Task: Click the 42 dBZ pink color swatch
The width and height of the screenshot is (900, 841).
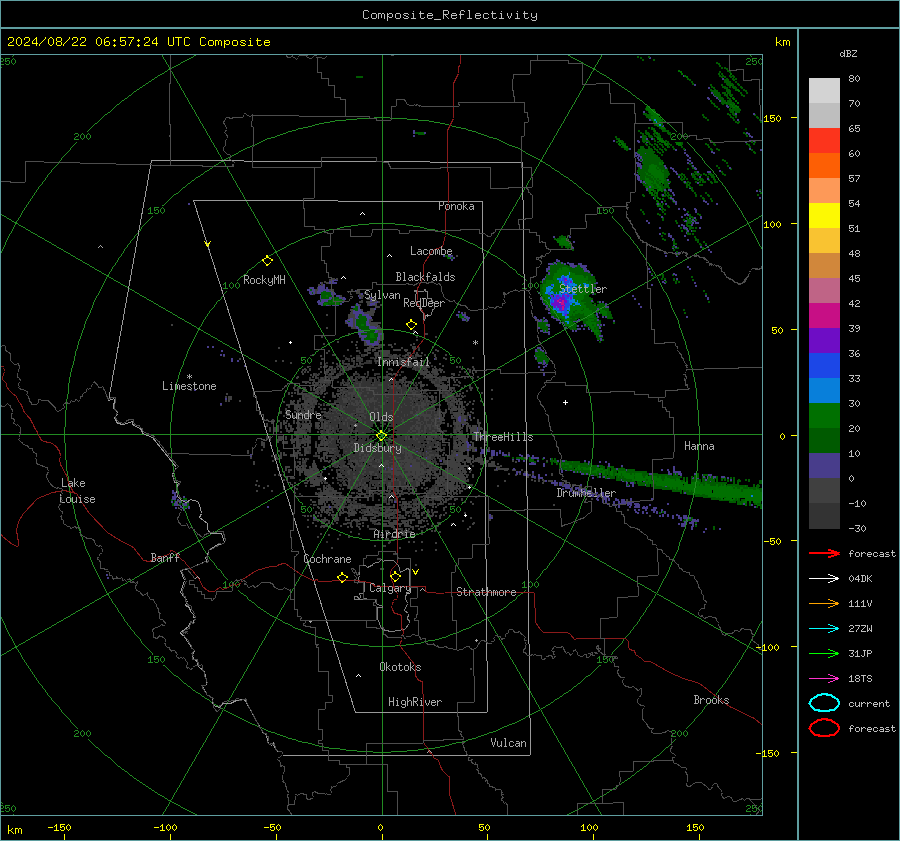Action: point(824,290)
